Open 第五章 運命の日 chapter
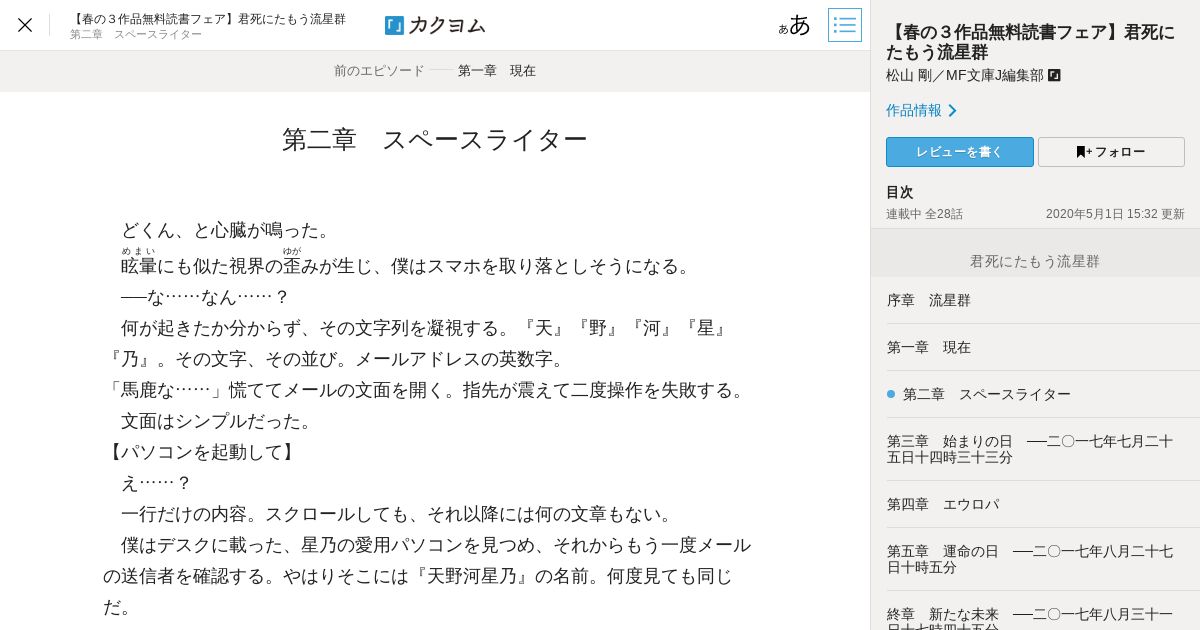The width and height of the screenshot is (1200, 630). point(1036,559)
